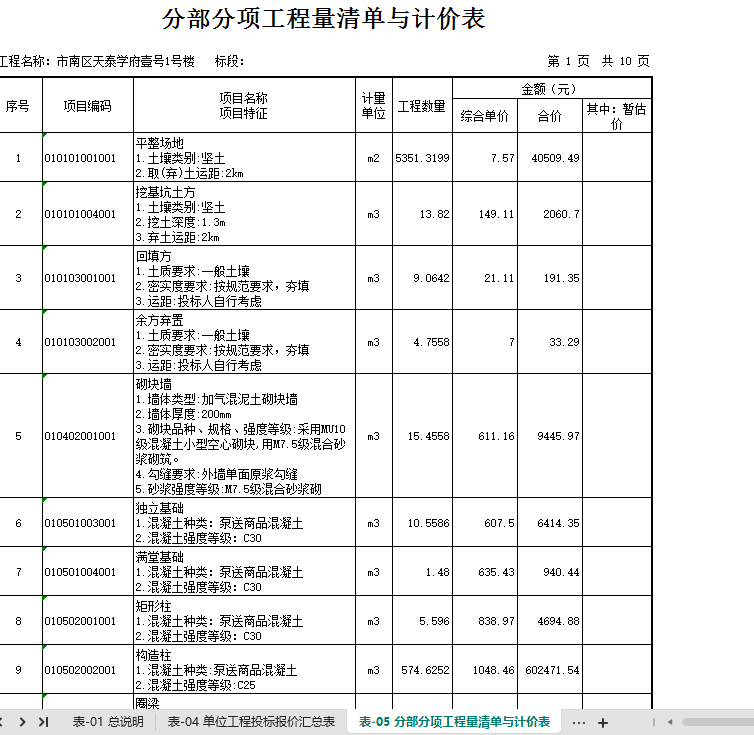Open the 表-01 总说明 sheet tab

click(x=108, y=722)
